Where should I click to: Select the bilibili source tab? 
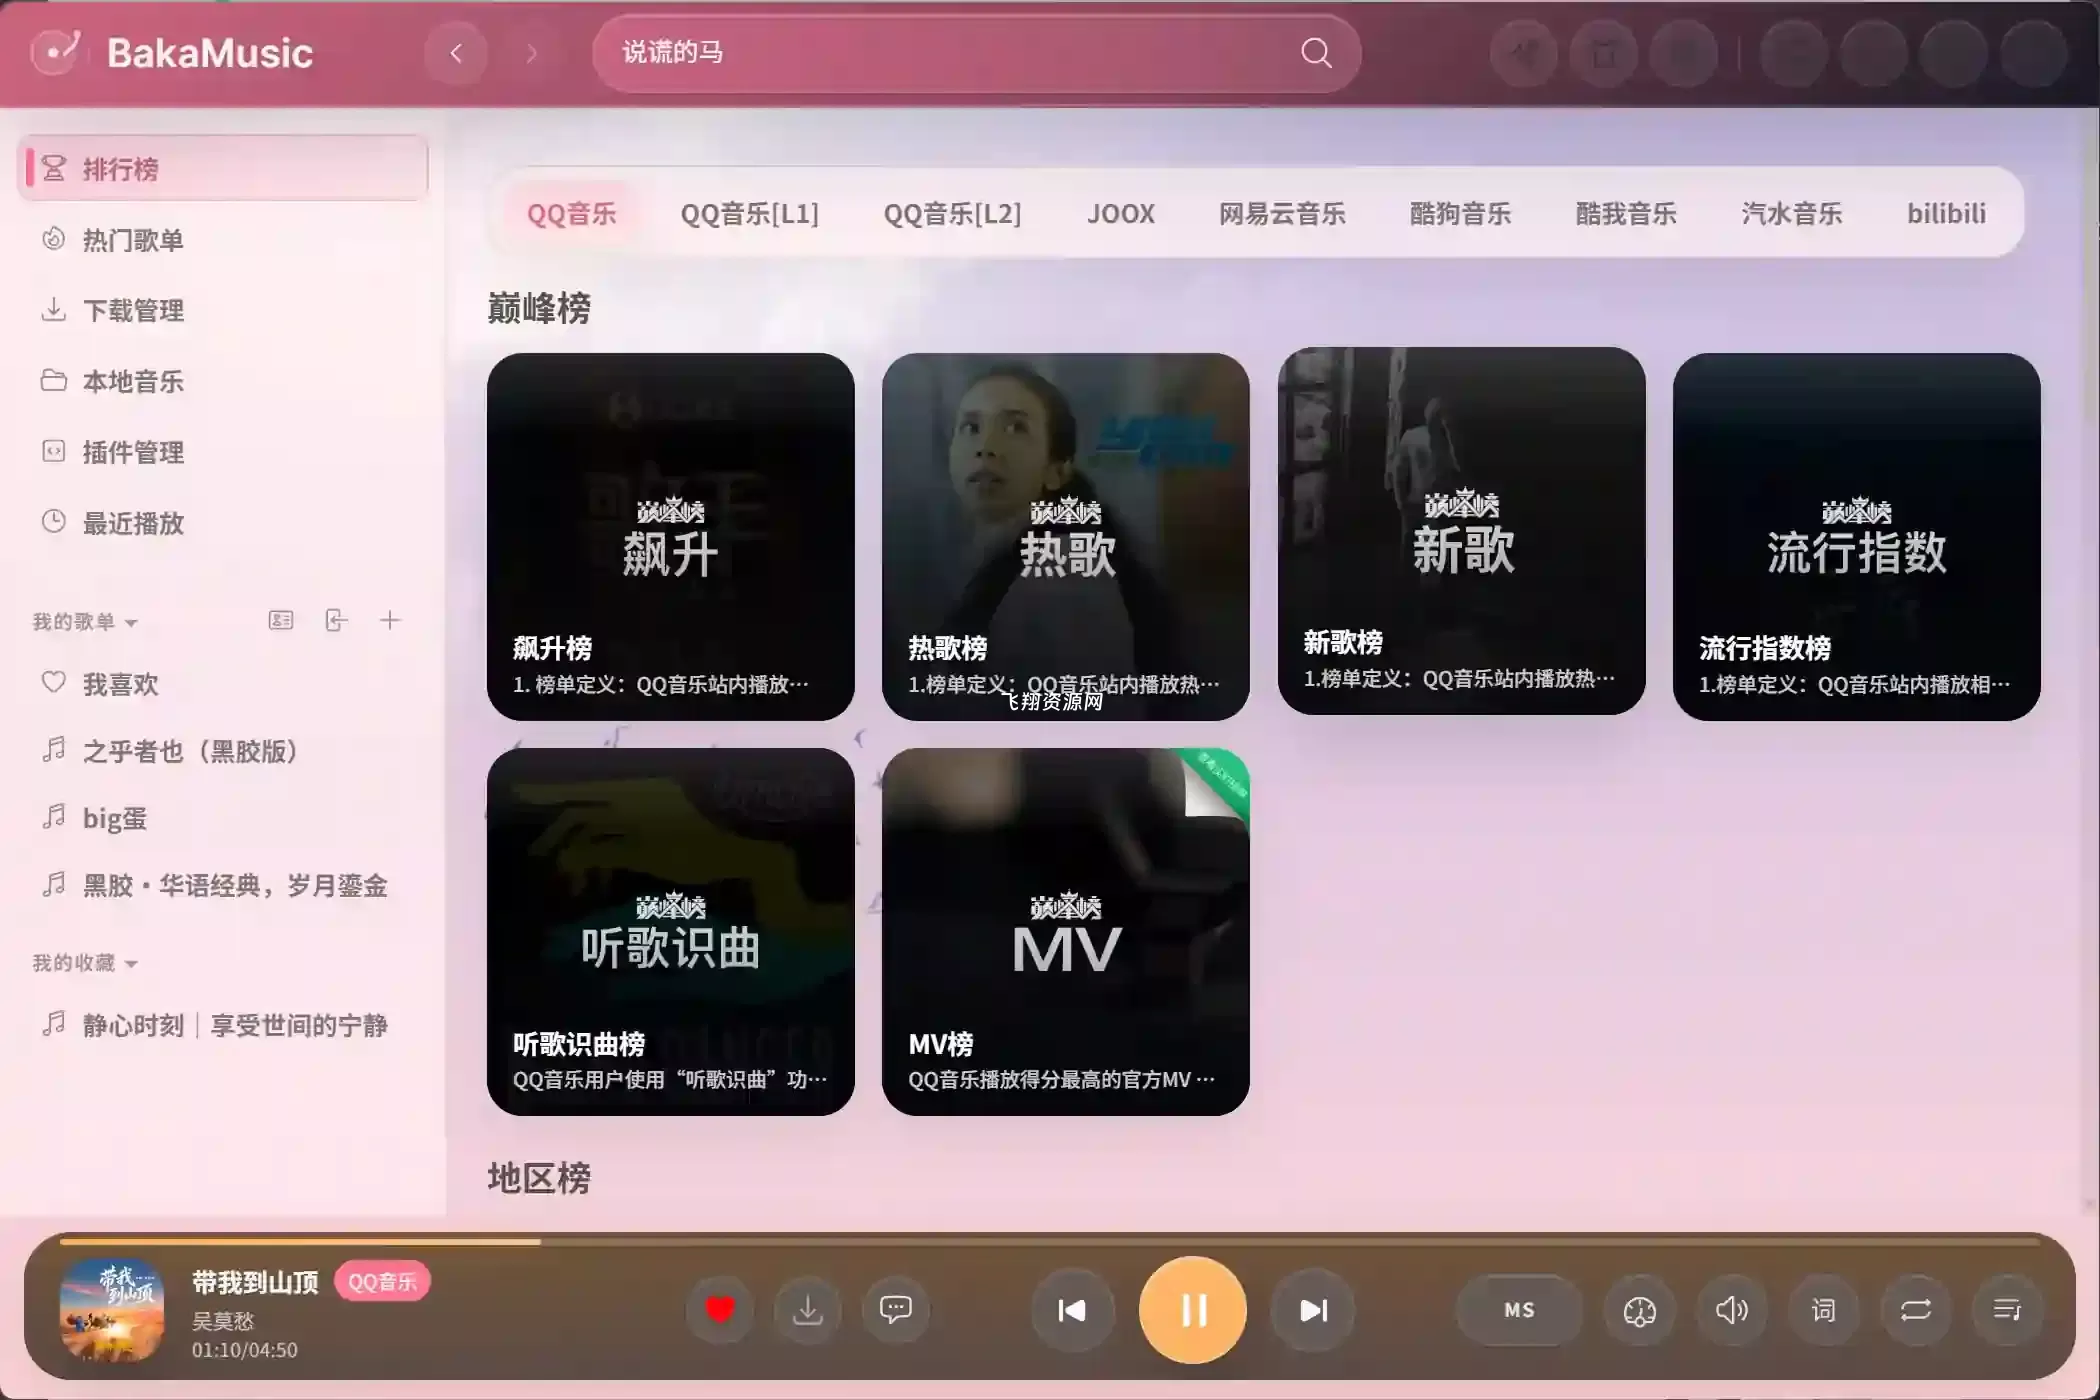[1946, 213]
